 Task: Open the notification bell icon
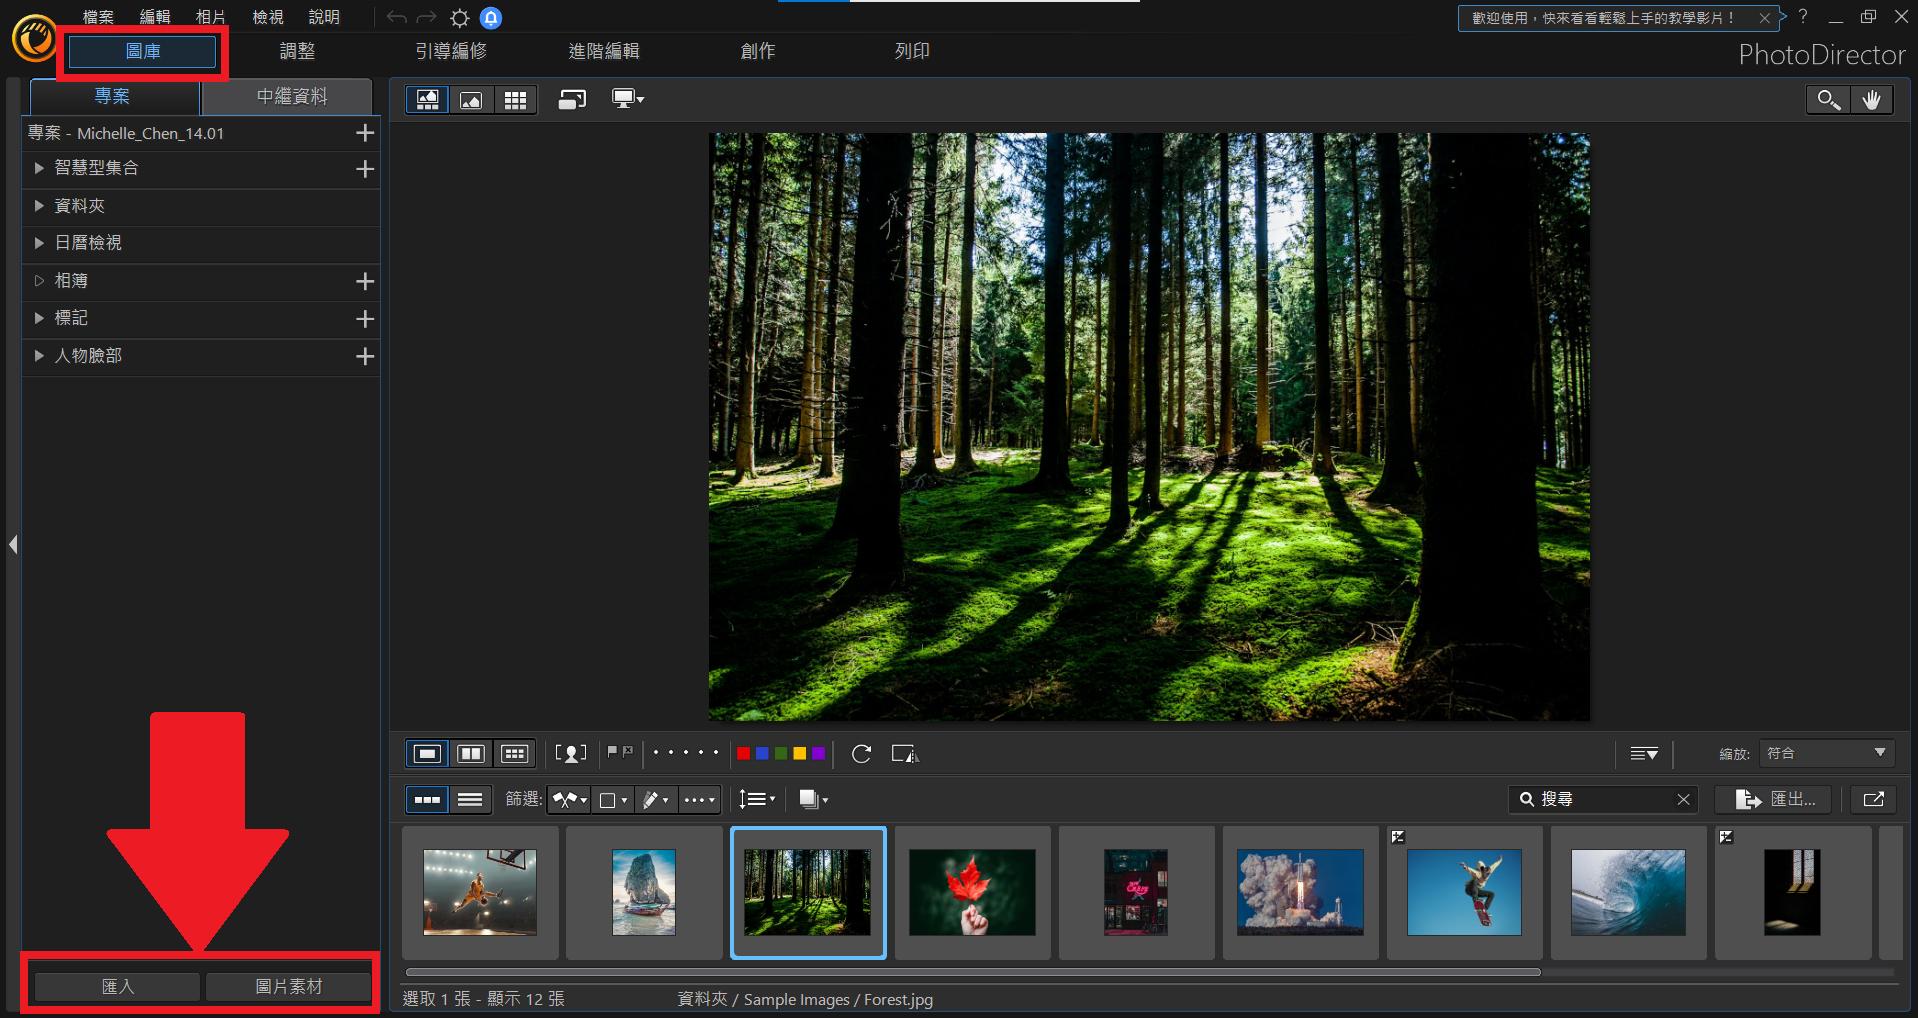(491, 18)
